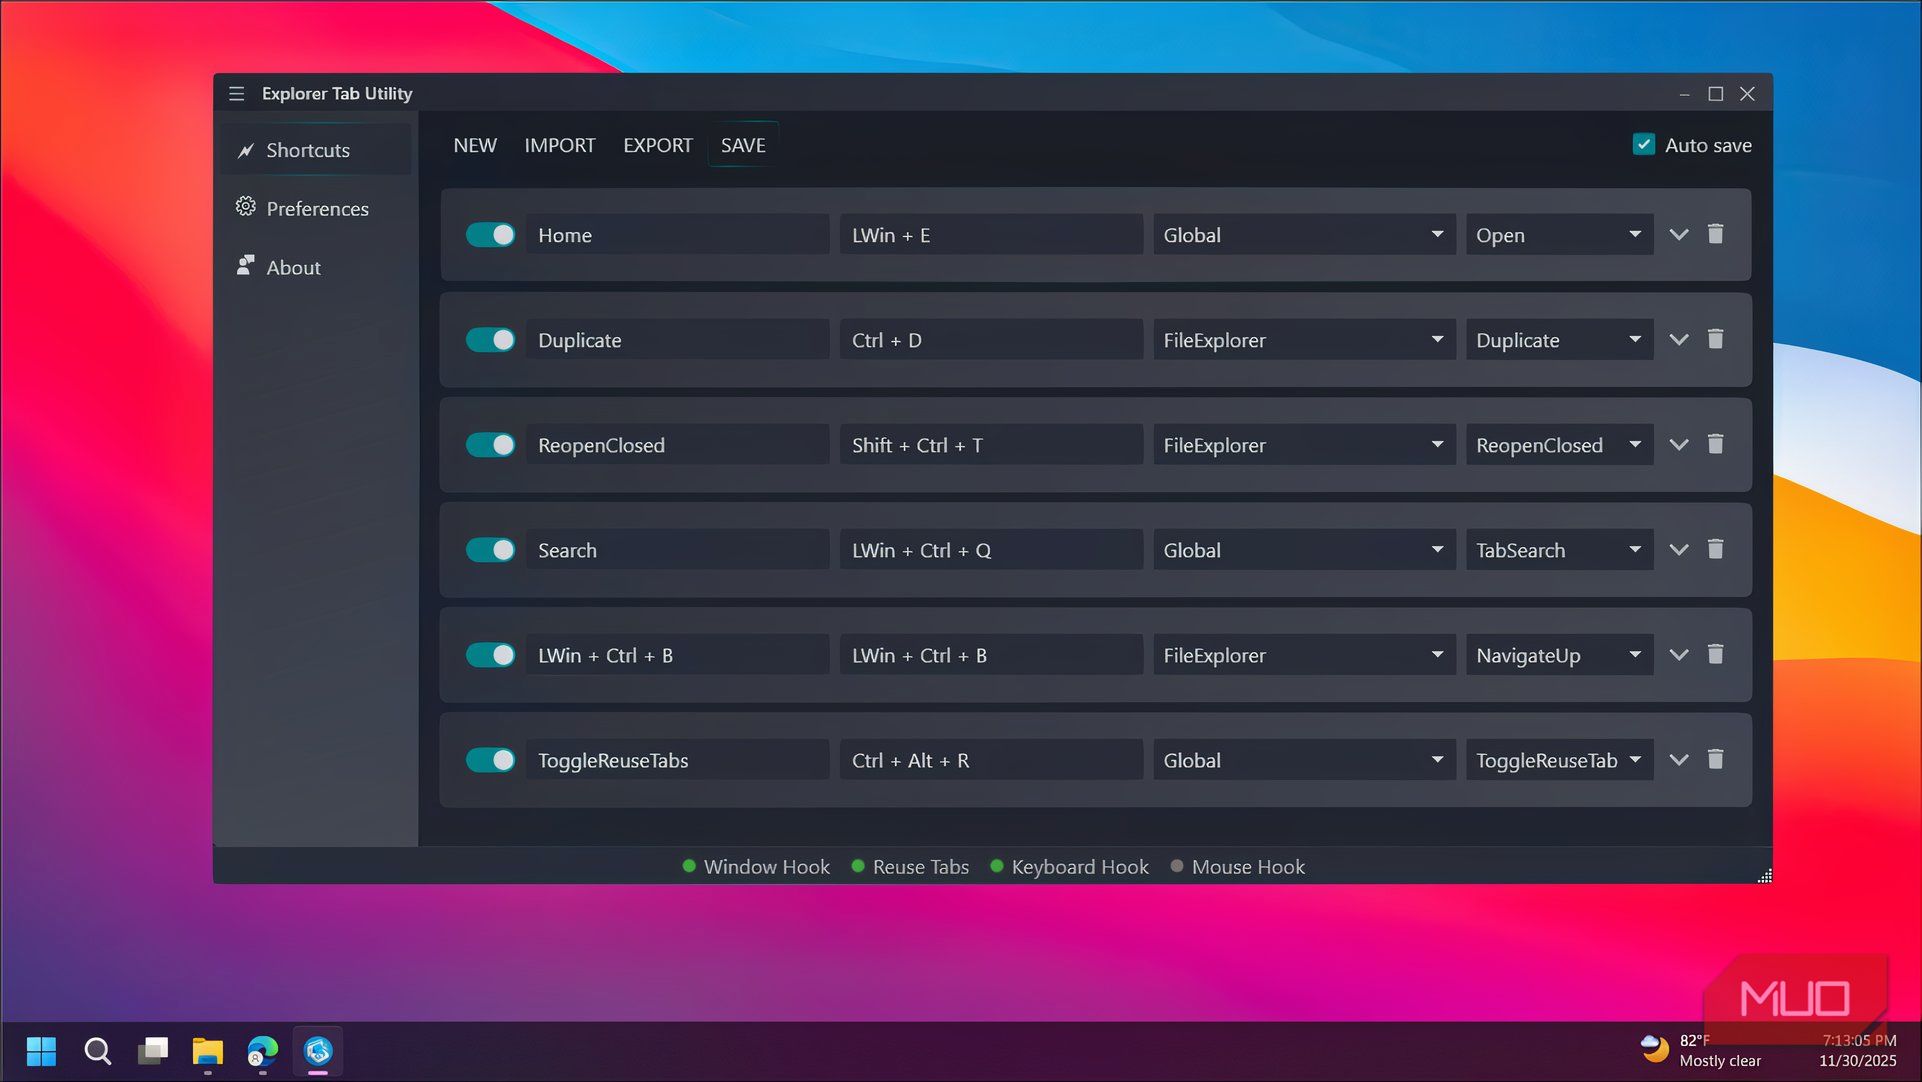Viewport: 1922px width, 1082px height.
Task: Expand ReopenClosed row details chevron
Action: [1679, 444]
